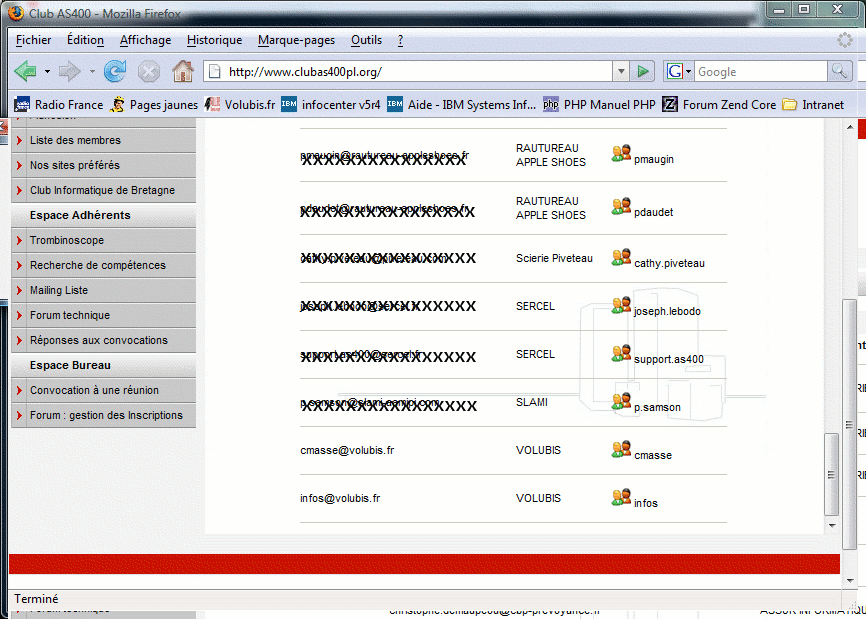Click the Espace Adhérents section header
This screenshot has height=619, width=866.
(80, 215)
